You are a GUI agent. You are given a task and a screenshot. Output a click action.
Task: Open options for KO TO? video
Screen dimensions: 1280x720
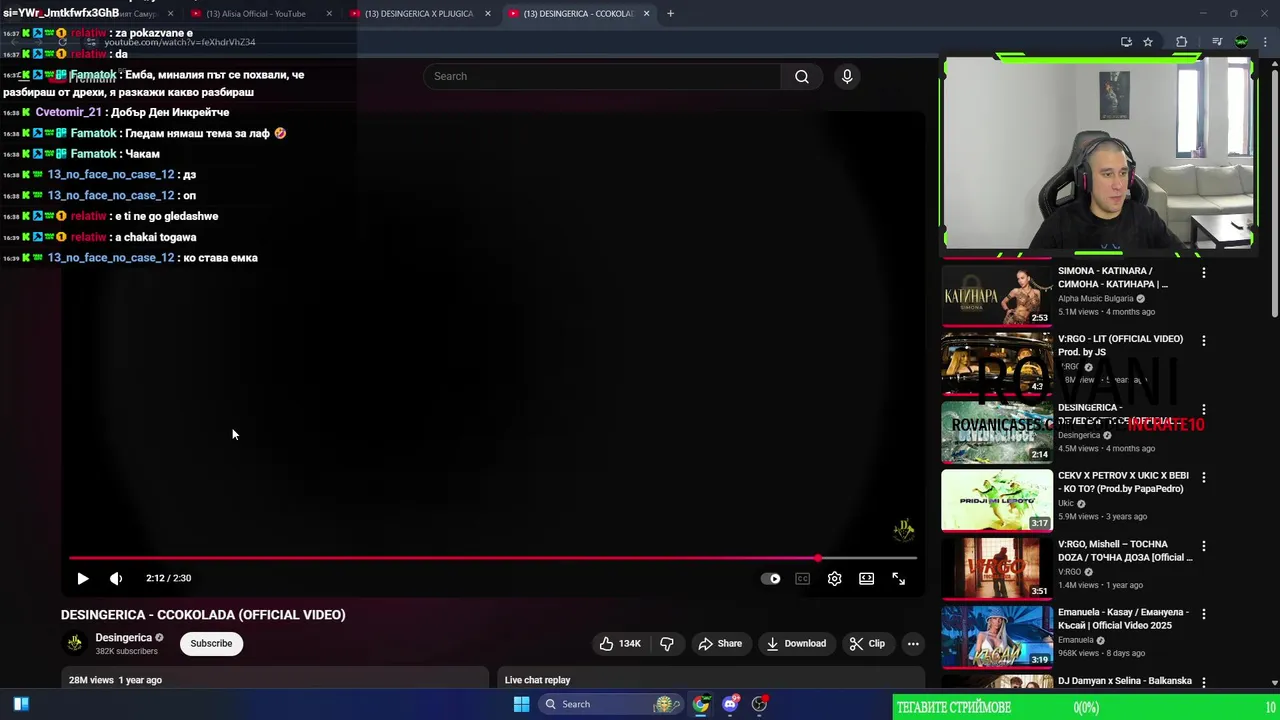[1203, 478]
